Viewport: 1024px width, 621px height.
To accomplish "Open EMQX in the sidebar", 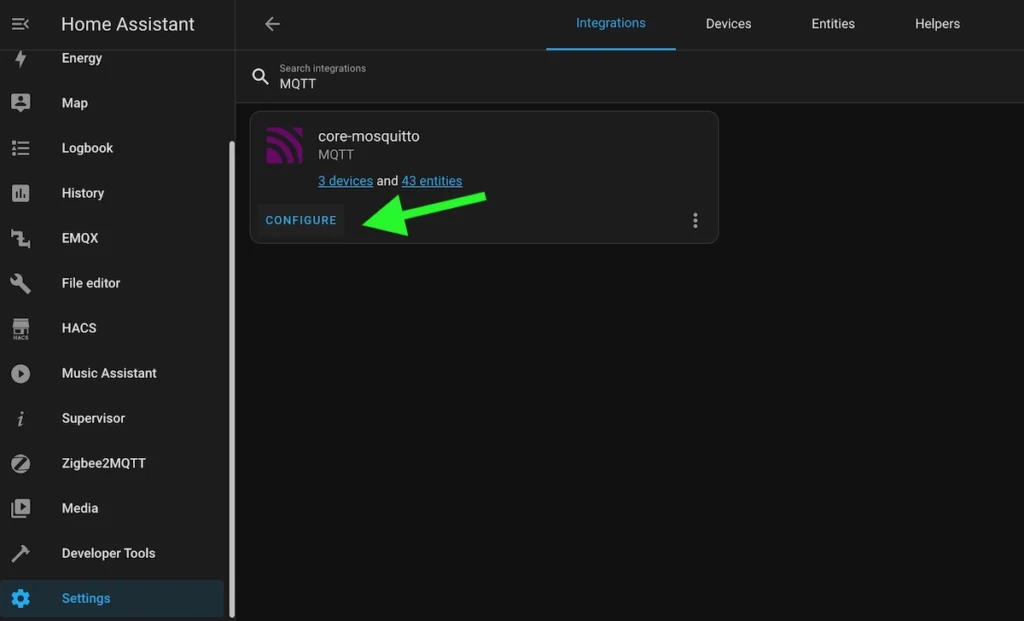I will 112,238.
